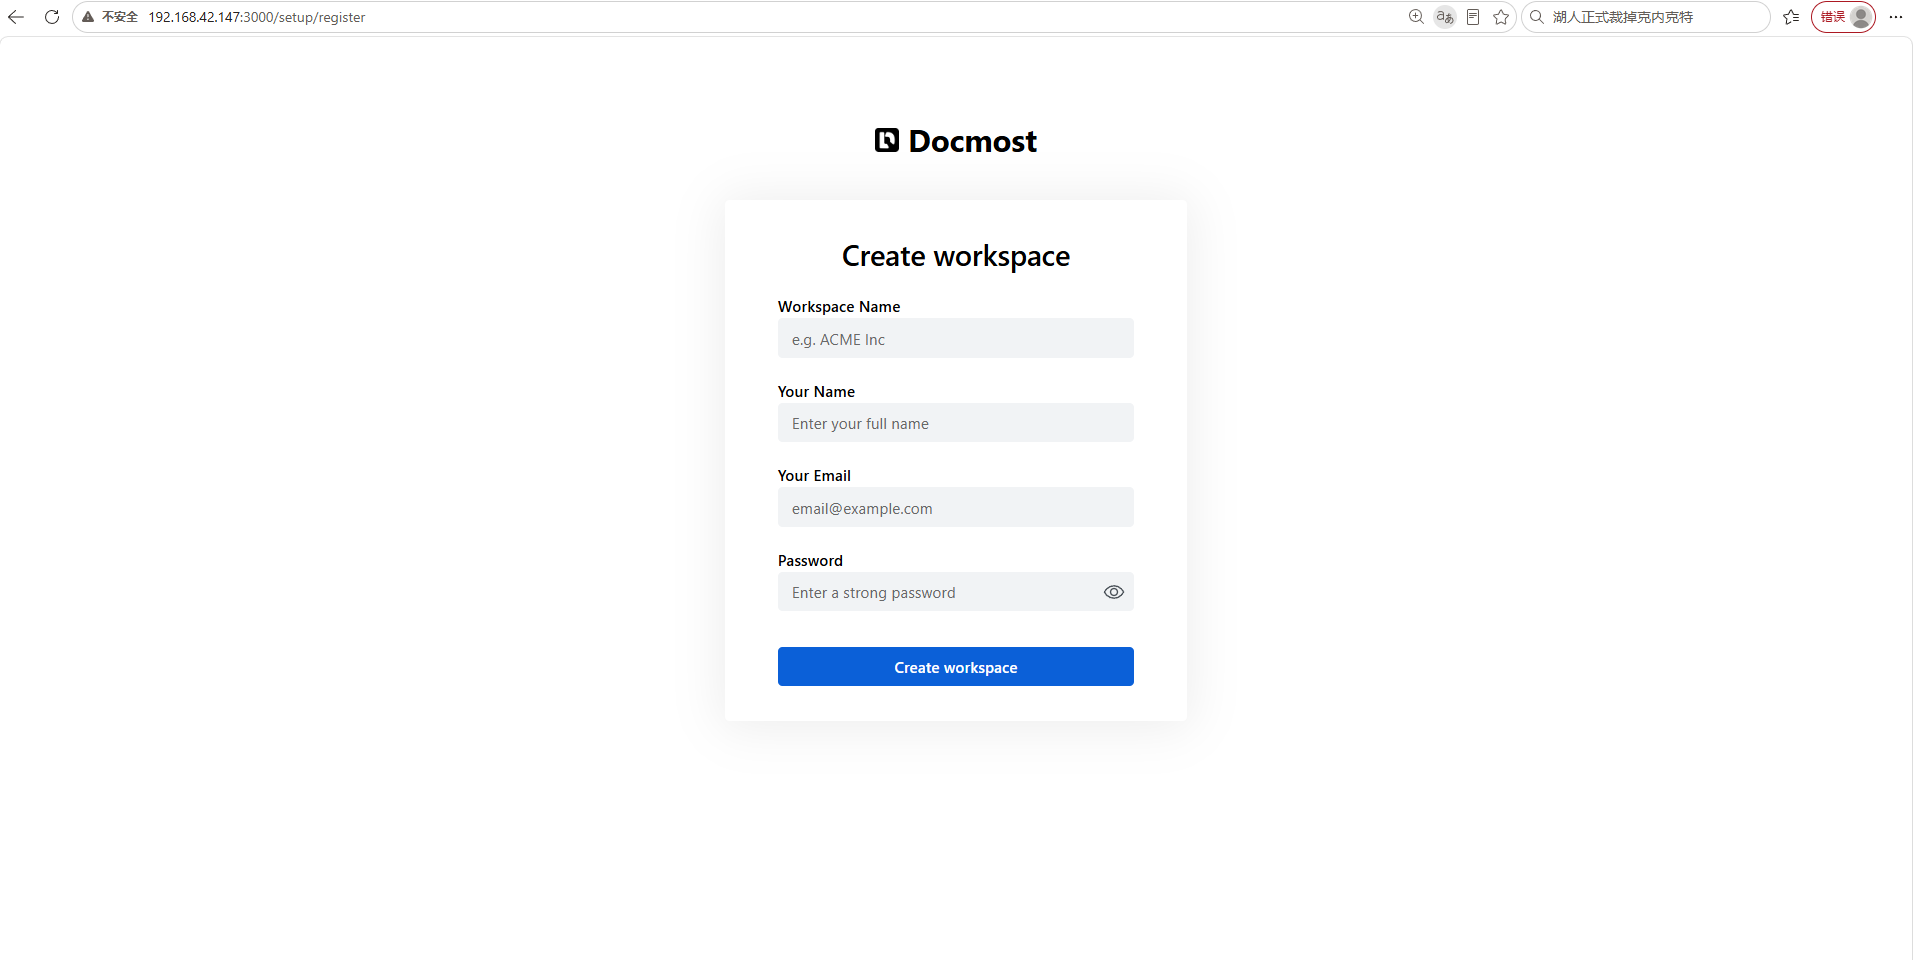Click the Your Email input field
1915x960 pixels.
point(956,507)
